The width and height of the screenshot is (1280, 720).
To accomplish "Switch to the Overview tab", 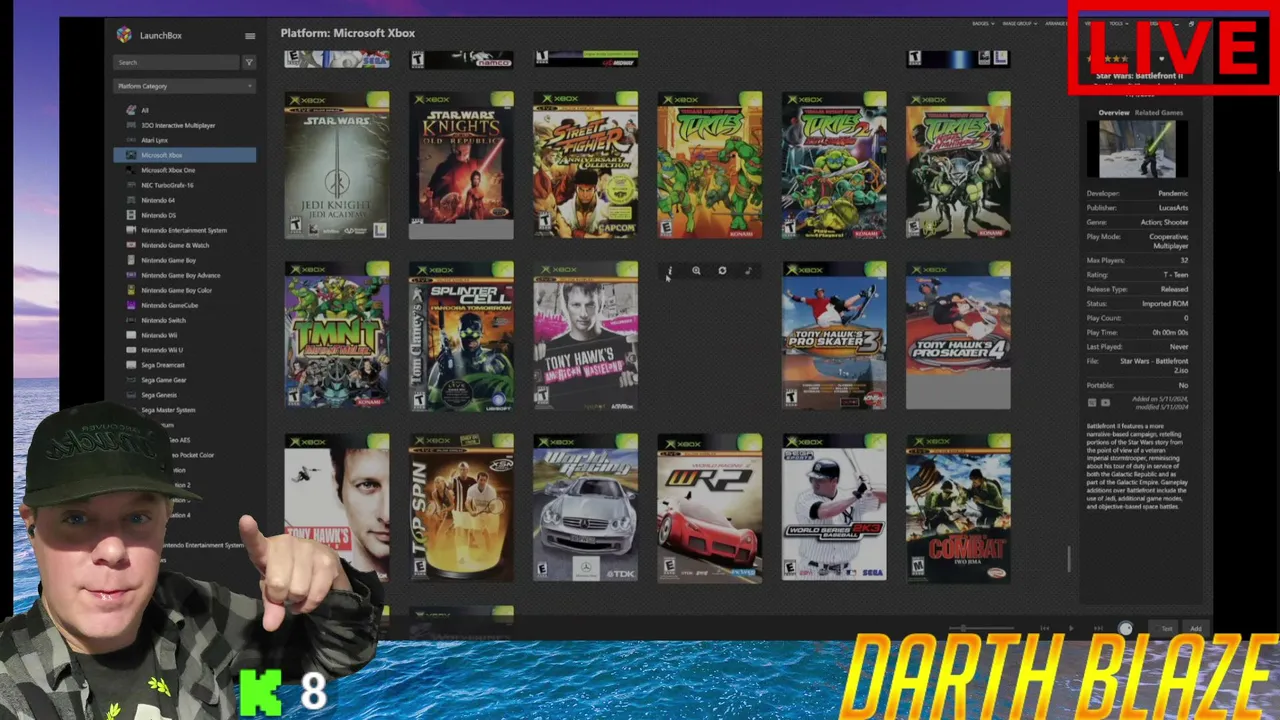I will (x=1114, y=113).
